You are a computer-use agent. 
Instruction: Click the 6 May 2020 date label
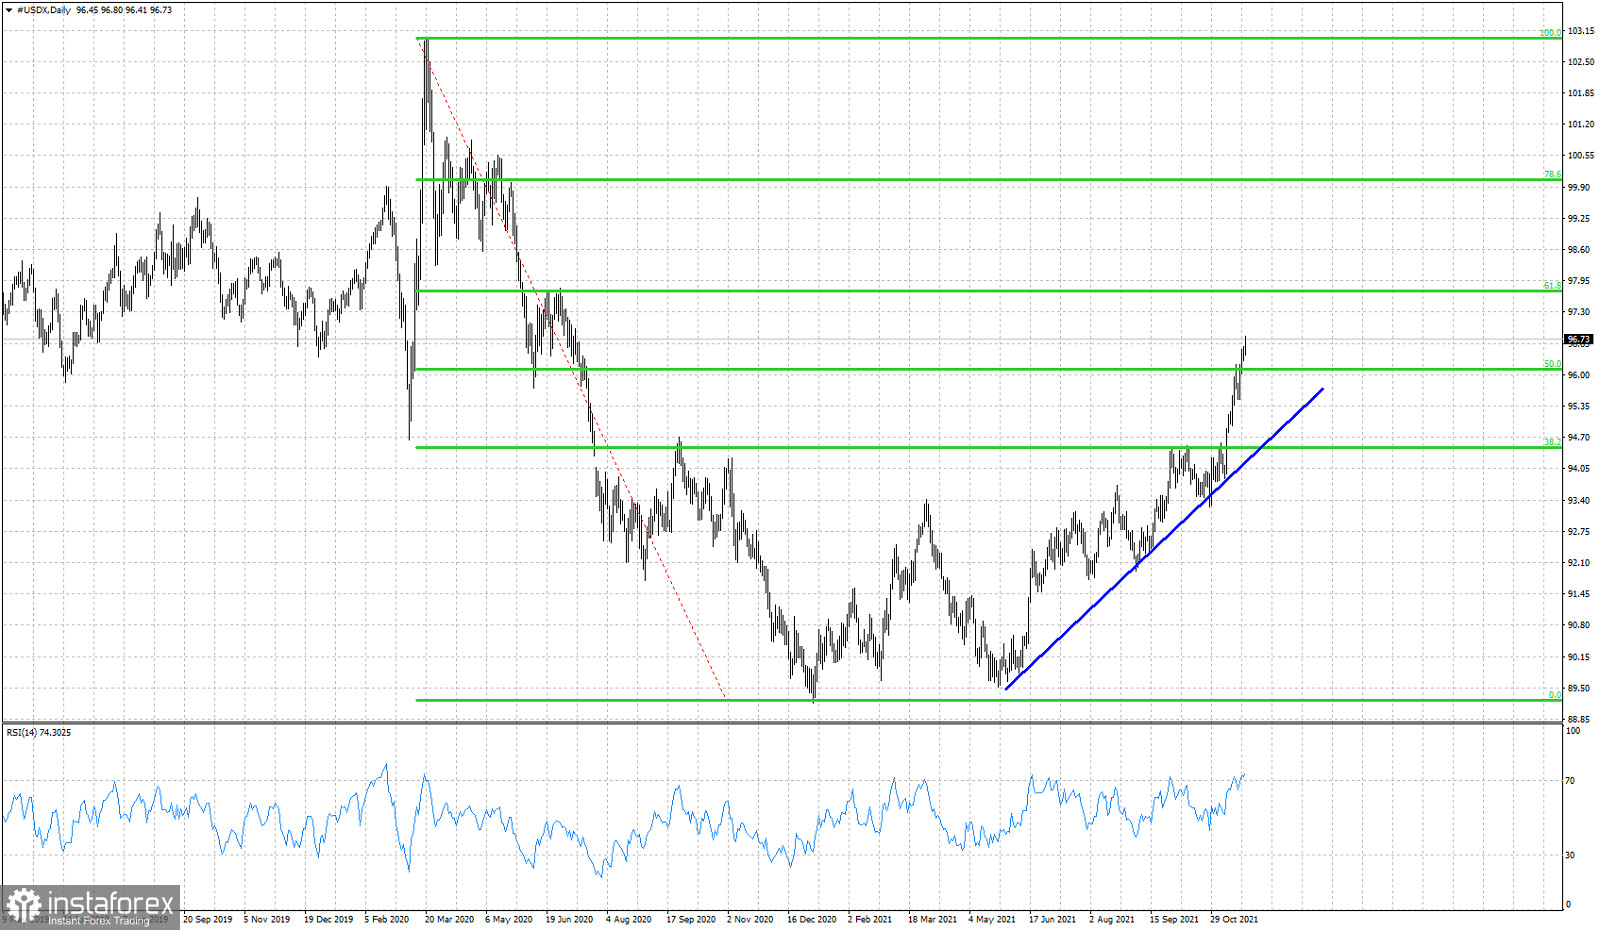(x=509, y=920)
